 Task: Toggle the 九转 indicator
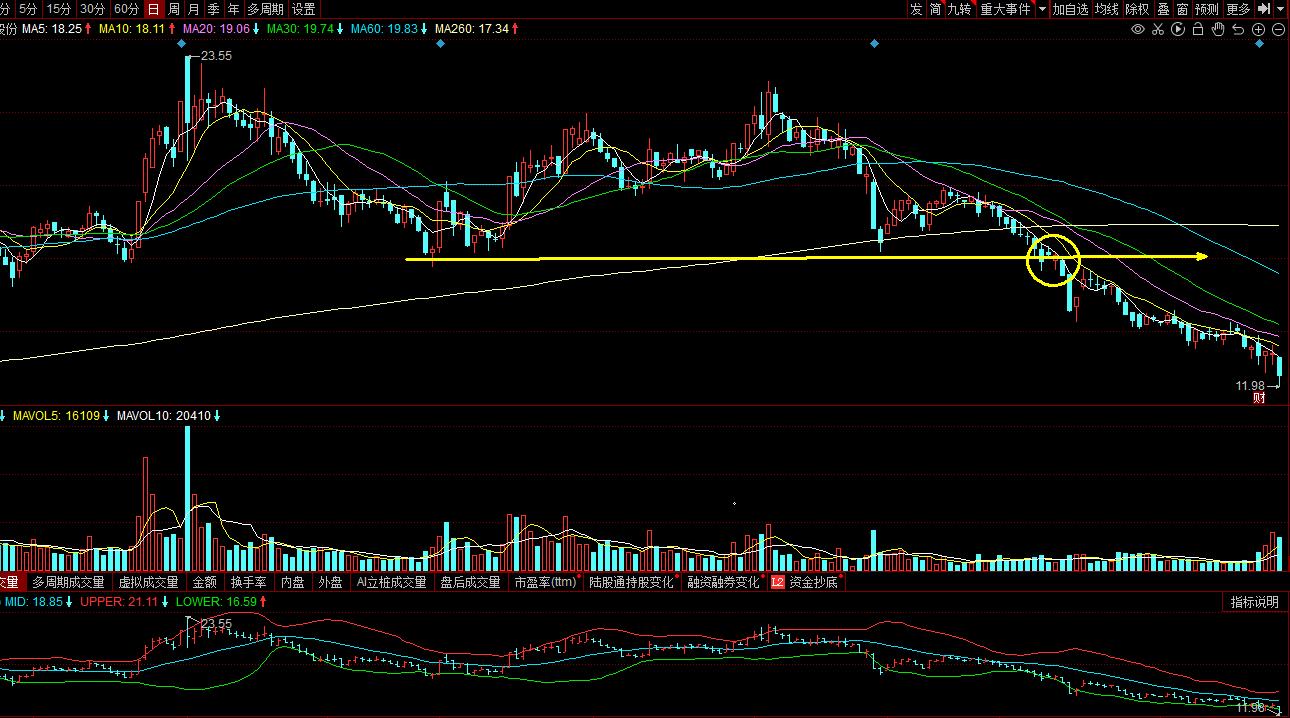(x=960, y=9)
